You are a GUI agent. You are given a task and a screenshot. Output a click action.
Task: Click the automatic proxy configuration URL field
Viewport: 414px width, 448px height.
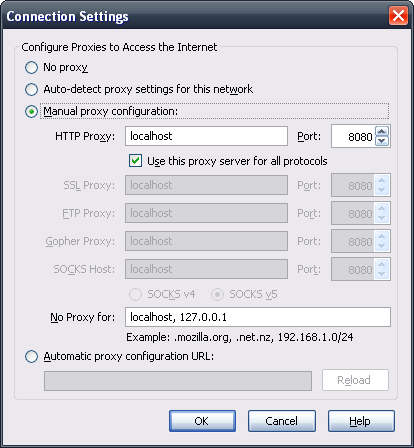178,381
